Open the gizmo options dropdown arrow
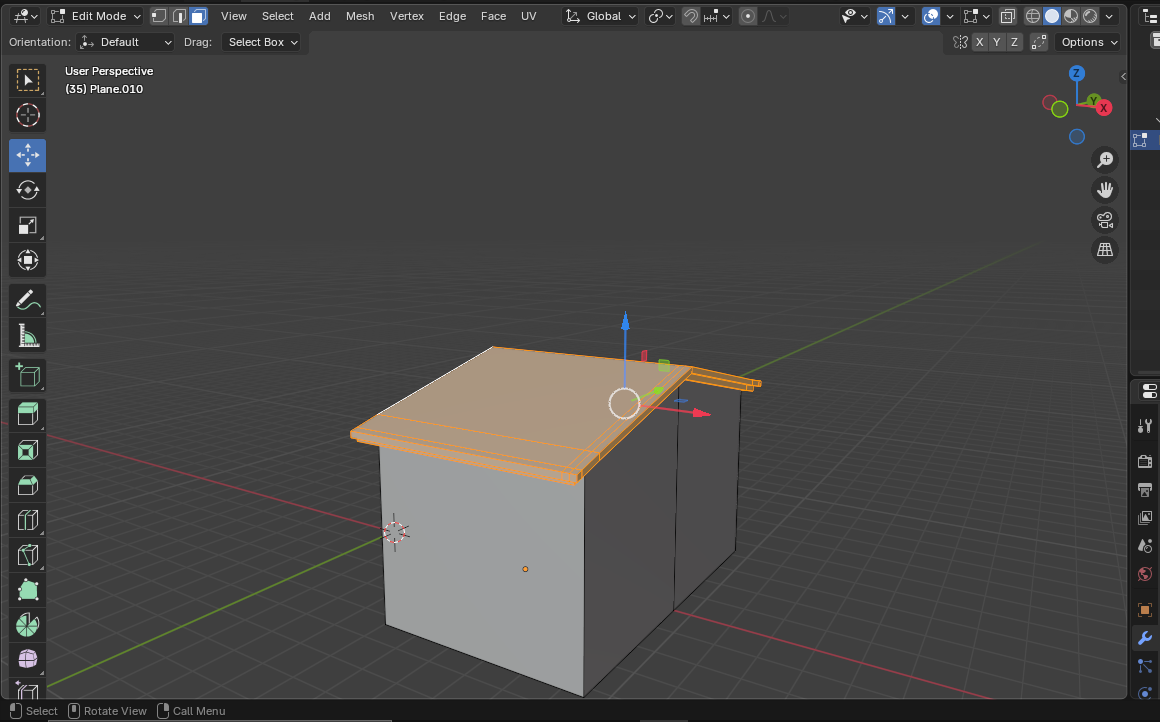 pos(905,16)
